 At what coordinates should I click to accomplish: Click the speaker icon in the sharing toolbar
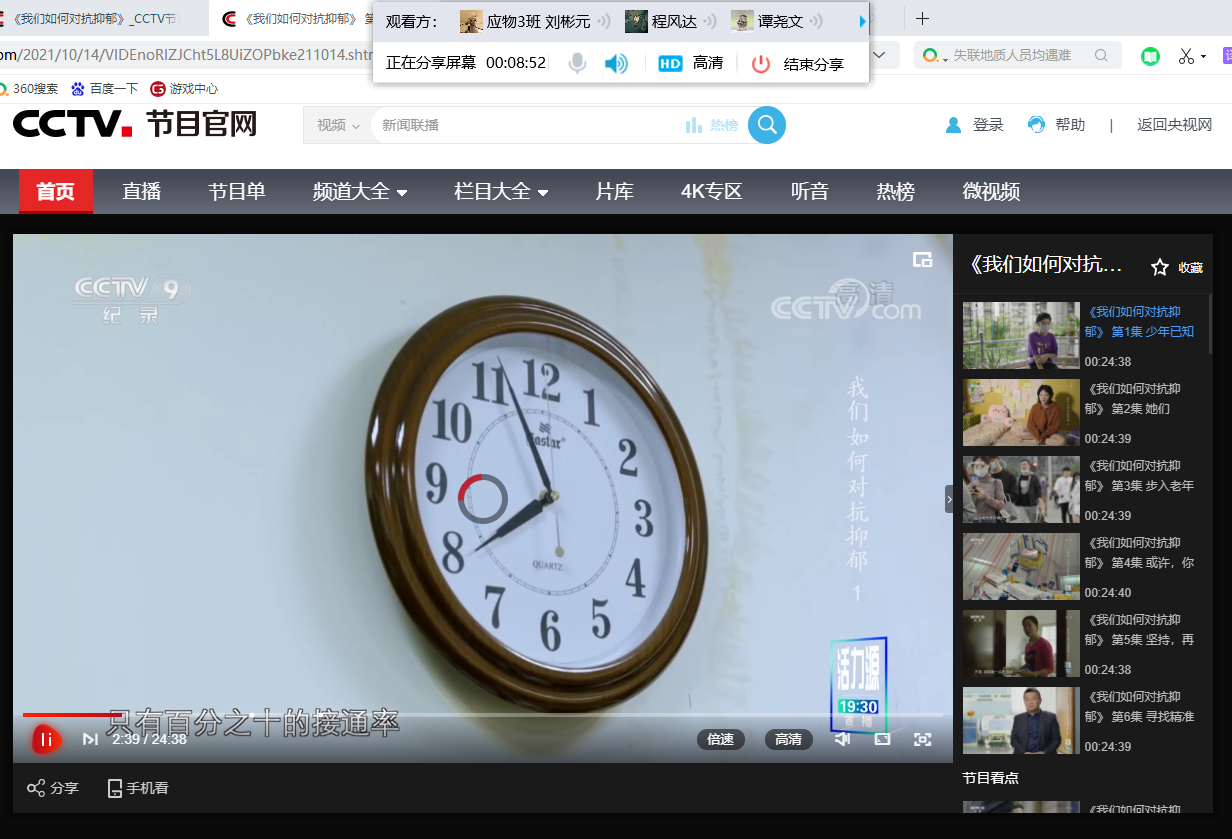tap(616, 63)
